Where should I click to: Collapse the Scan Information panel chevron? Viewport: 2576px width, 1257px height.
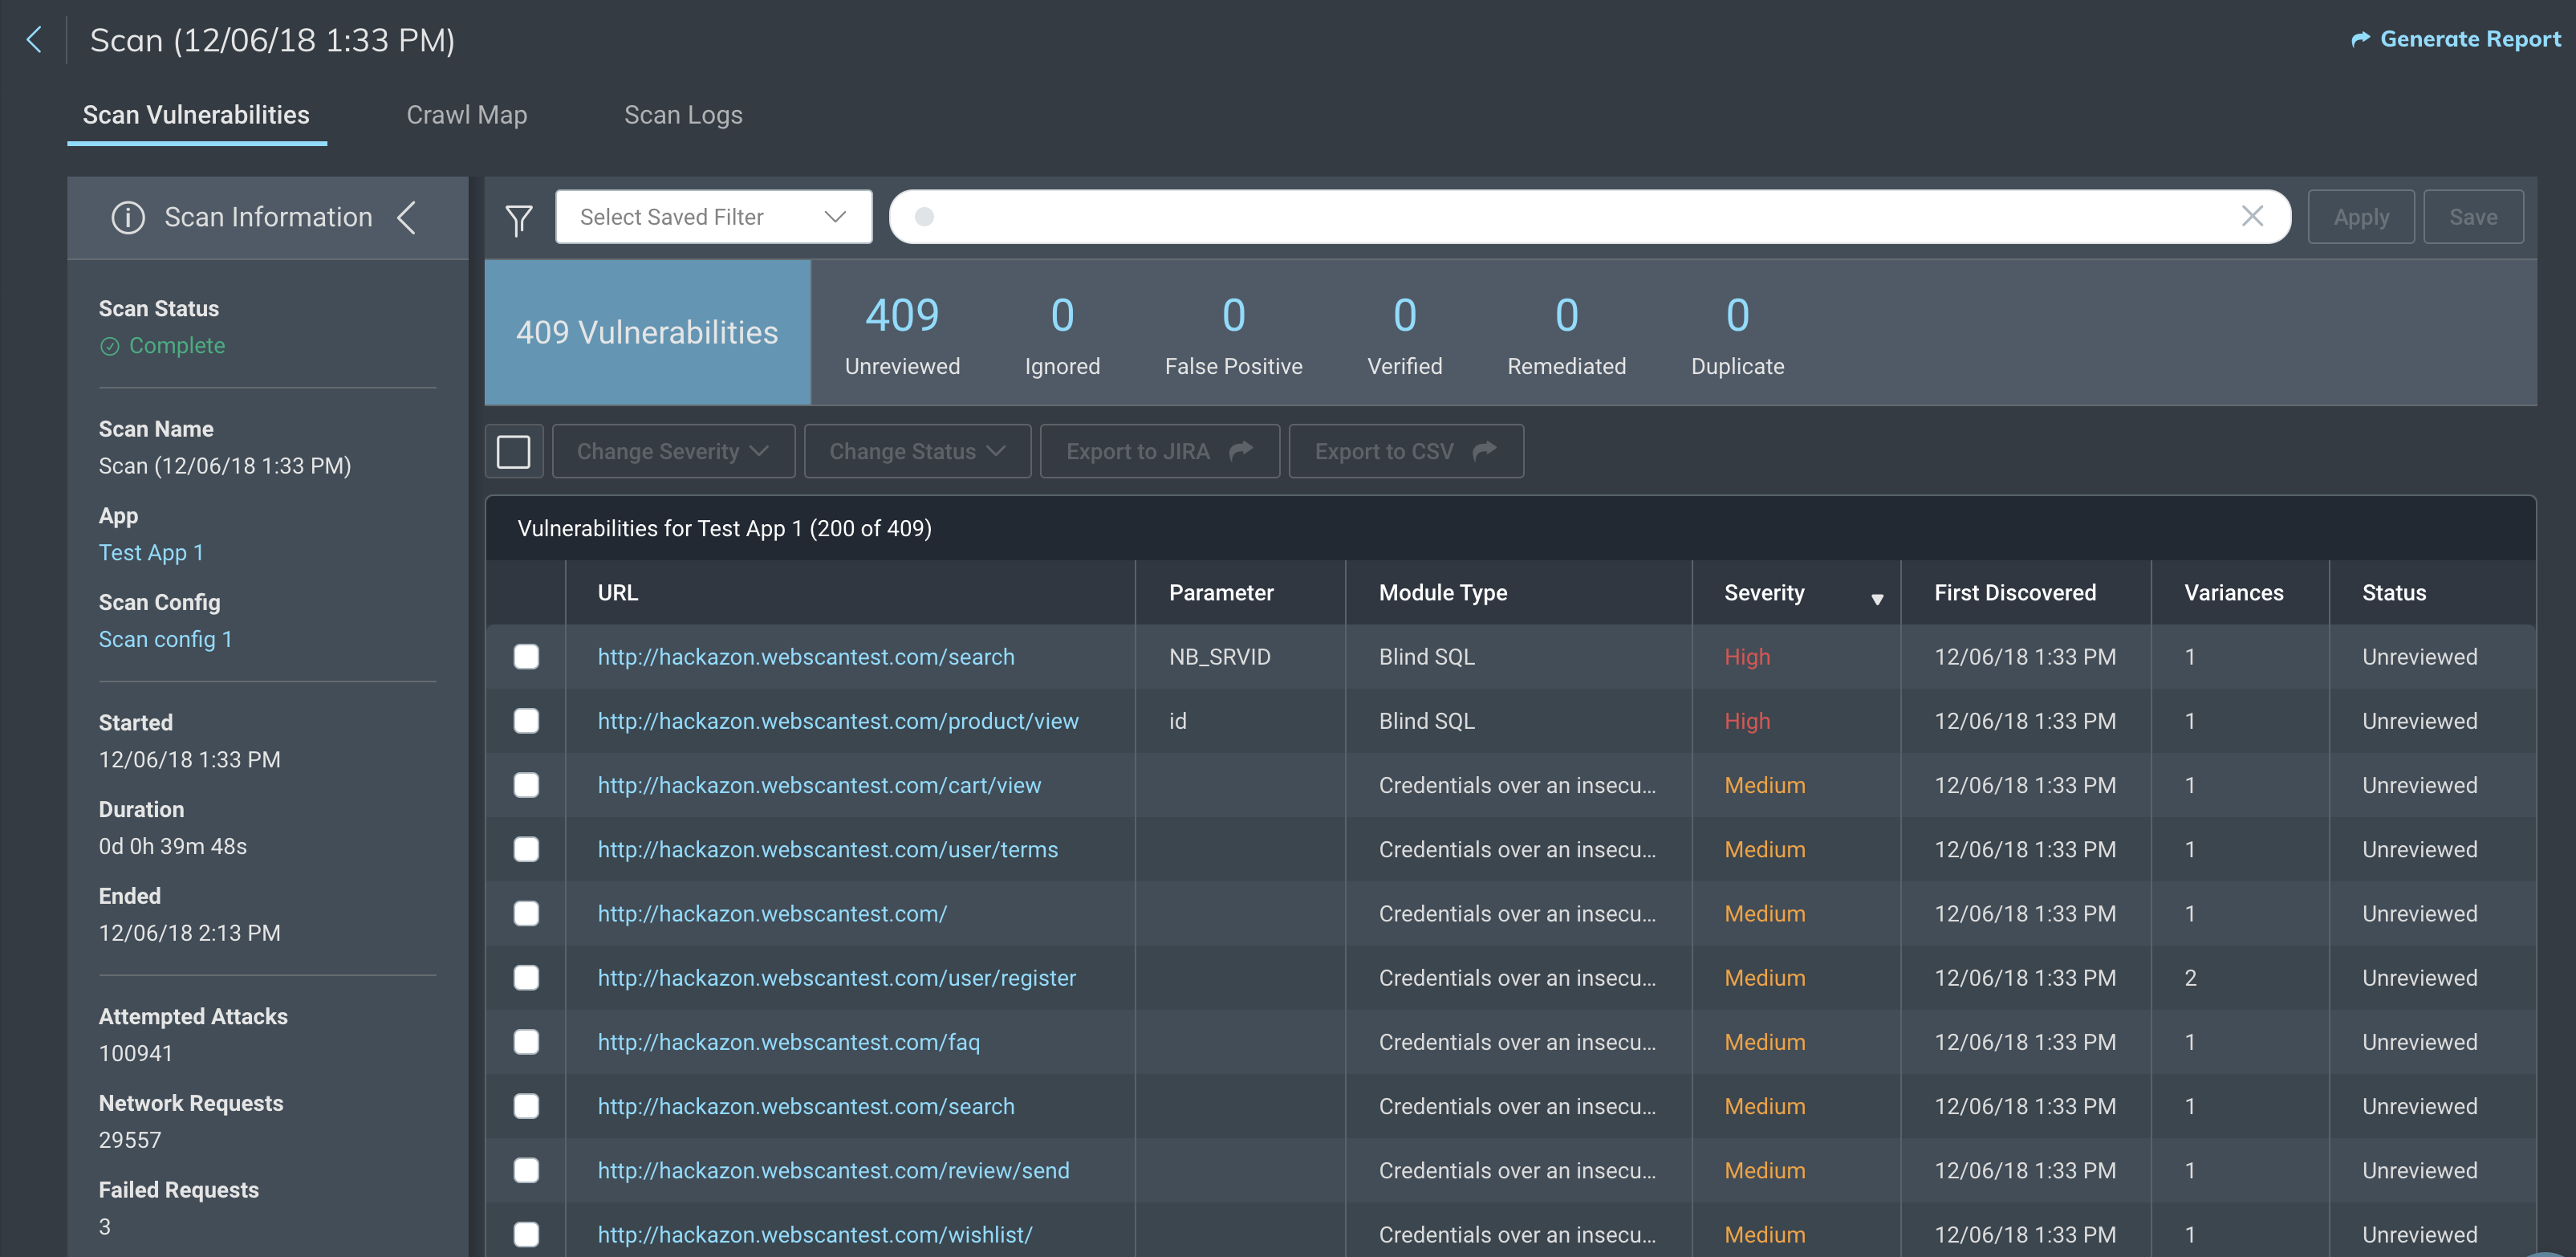click(x=406, y=217)
